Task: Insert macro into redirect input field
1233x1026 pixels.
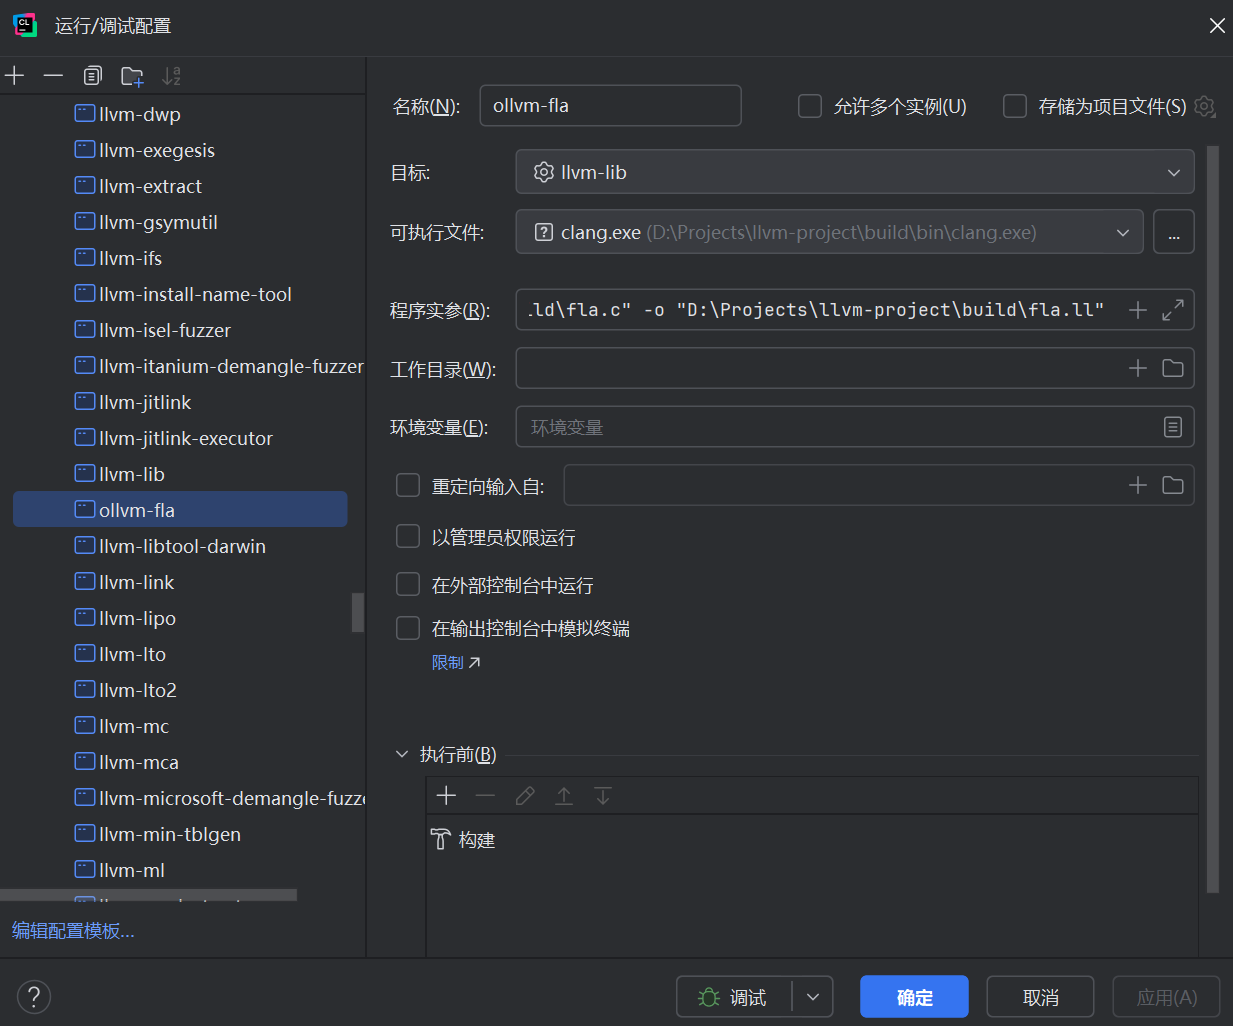Action: click(x=1138, y=485)
